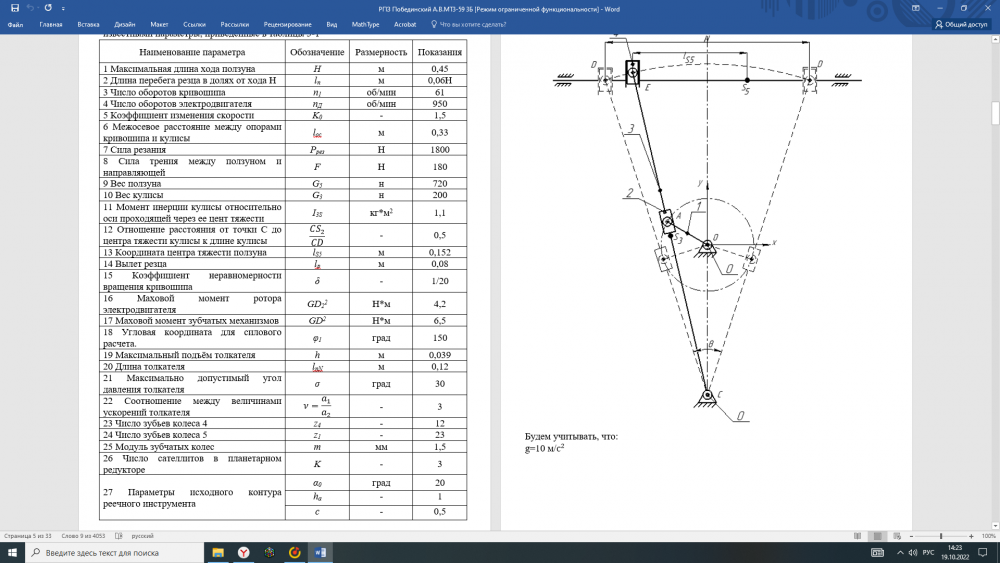Click the table header 'Показания'
This screenshot has width=1000, height=563.
coord(439,52)
